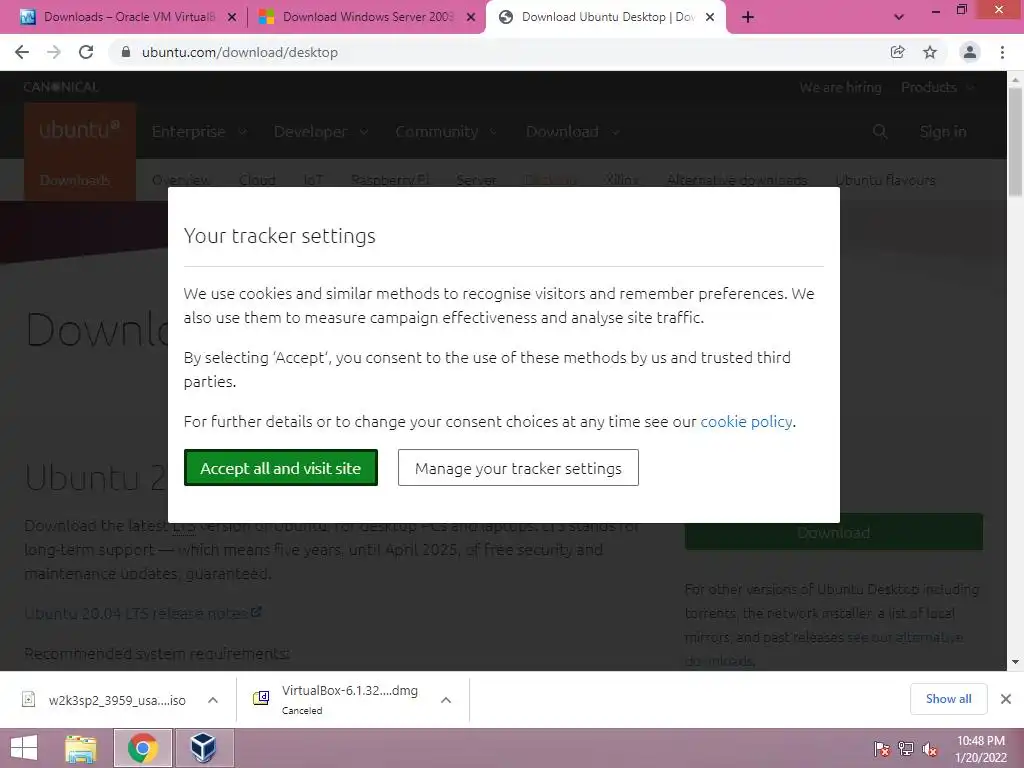Click the address bar URL field
The height and width of the screenshot is (768, 1024).
(240, 52)
